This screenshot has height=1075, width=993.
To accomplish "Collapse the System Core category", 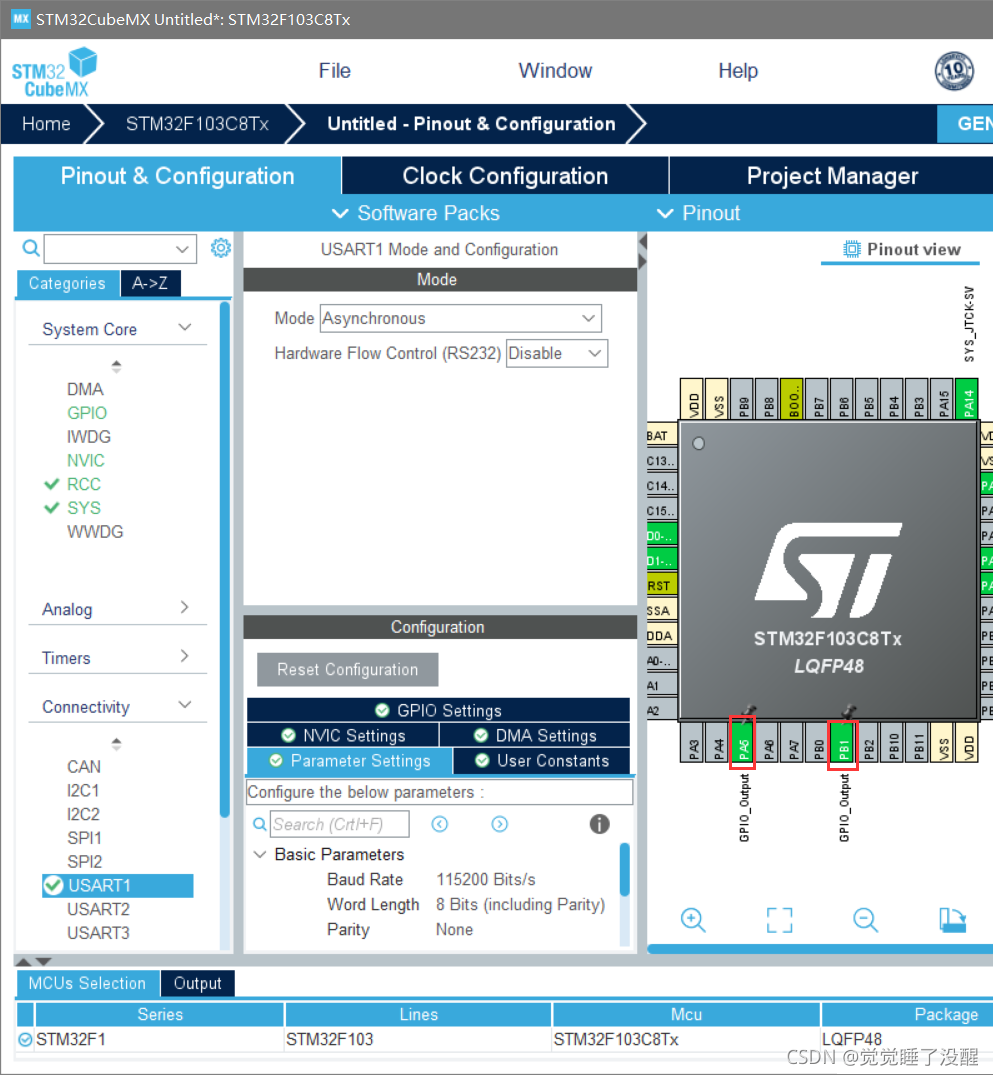I will pos(184,328).
